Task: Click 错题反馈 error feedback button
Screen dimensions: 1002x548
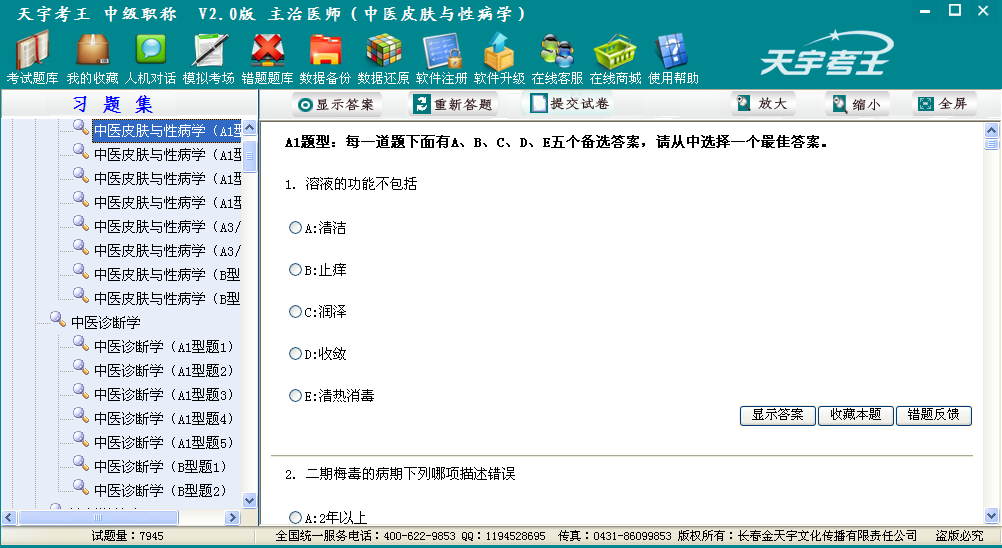Action: click(934, 415)
